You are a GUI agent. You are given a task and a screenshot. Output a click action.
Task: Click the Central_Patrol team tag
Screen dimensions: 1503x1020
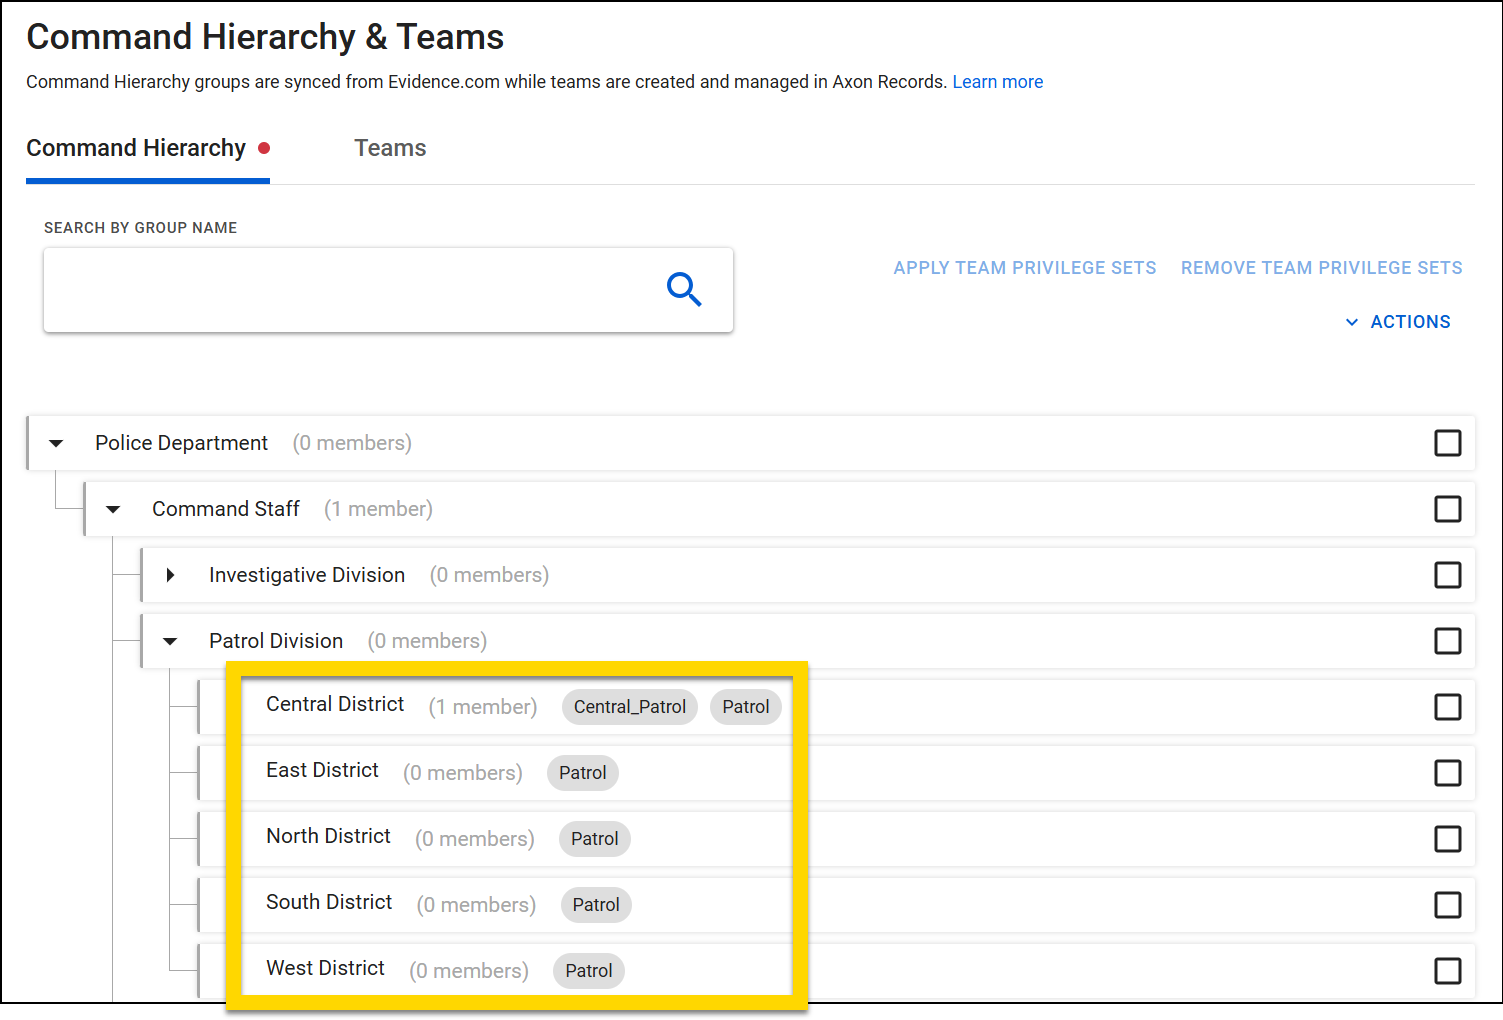[629, 707]
